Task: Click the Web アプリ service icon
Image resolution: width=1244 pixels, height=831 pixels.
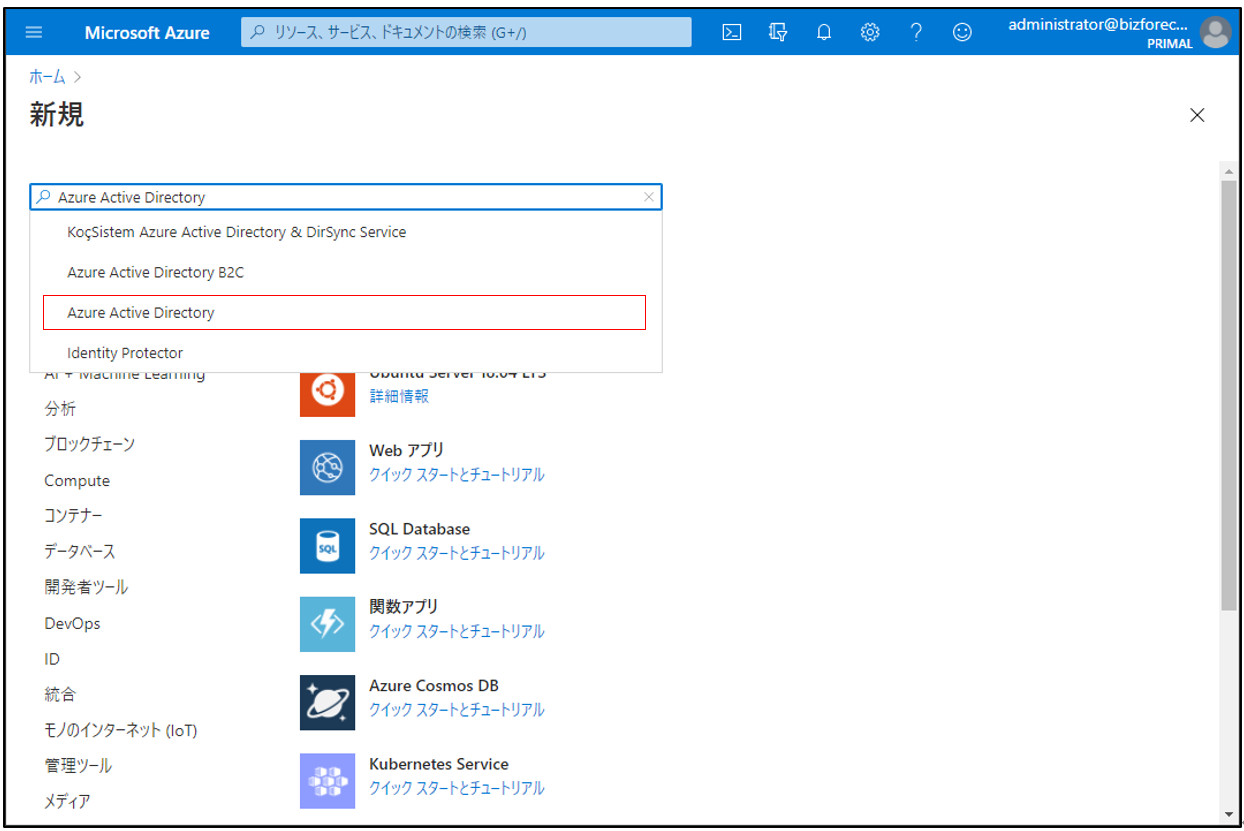Action: (x=327, y=467)
